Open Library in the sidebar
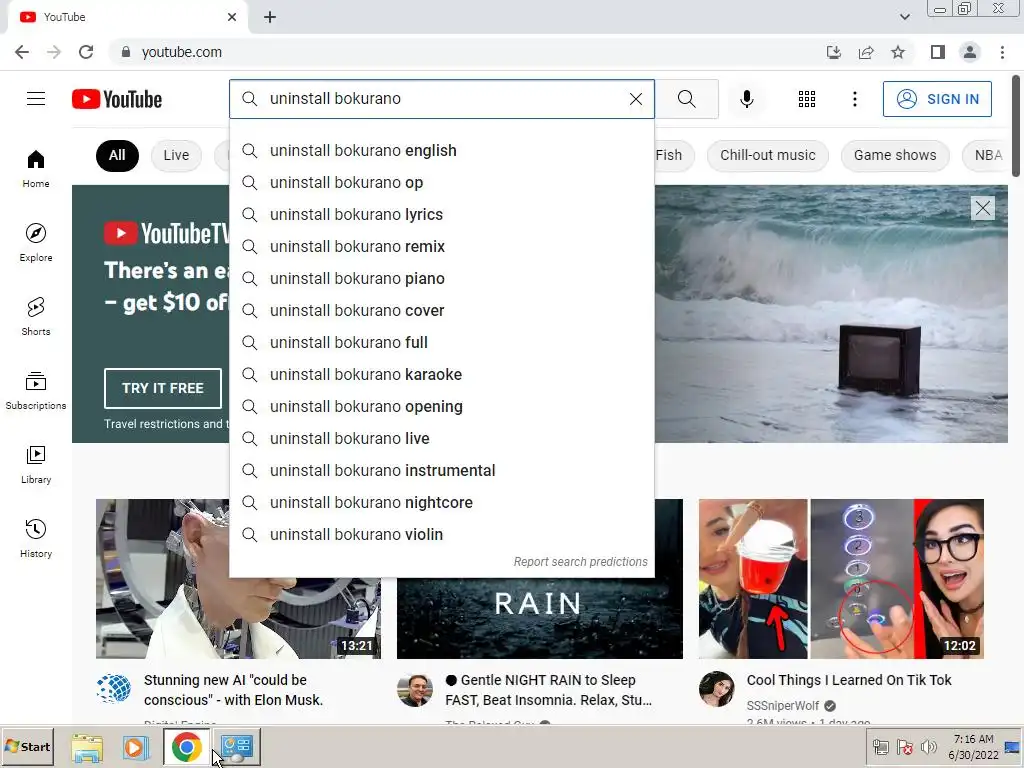Image resolution: width=1024 pixels, height=768 pixels. coord(36,464)
